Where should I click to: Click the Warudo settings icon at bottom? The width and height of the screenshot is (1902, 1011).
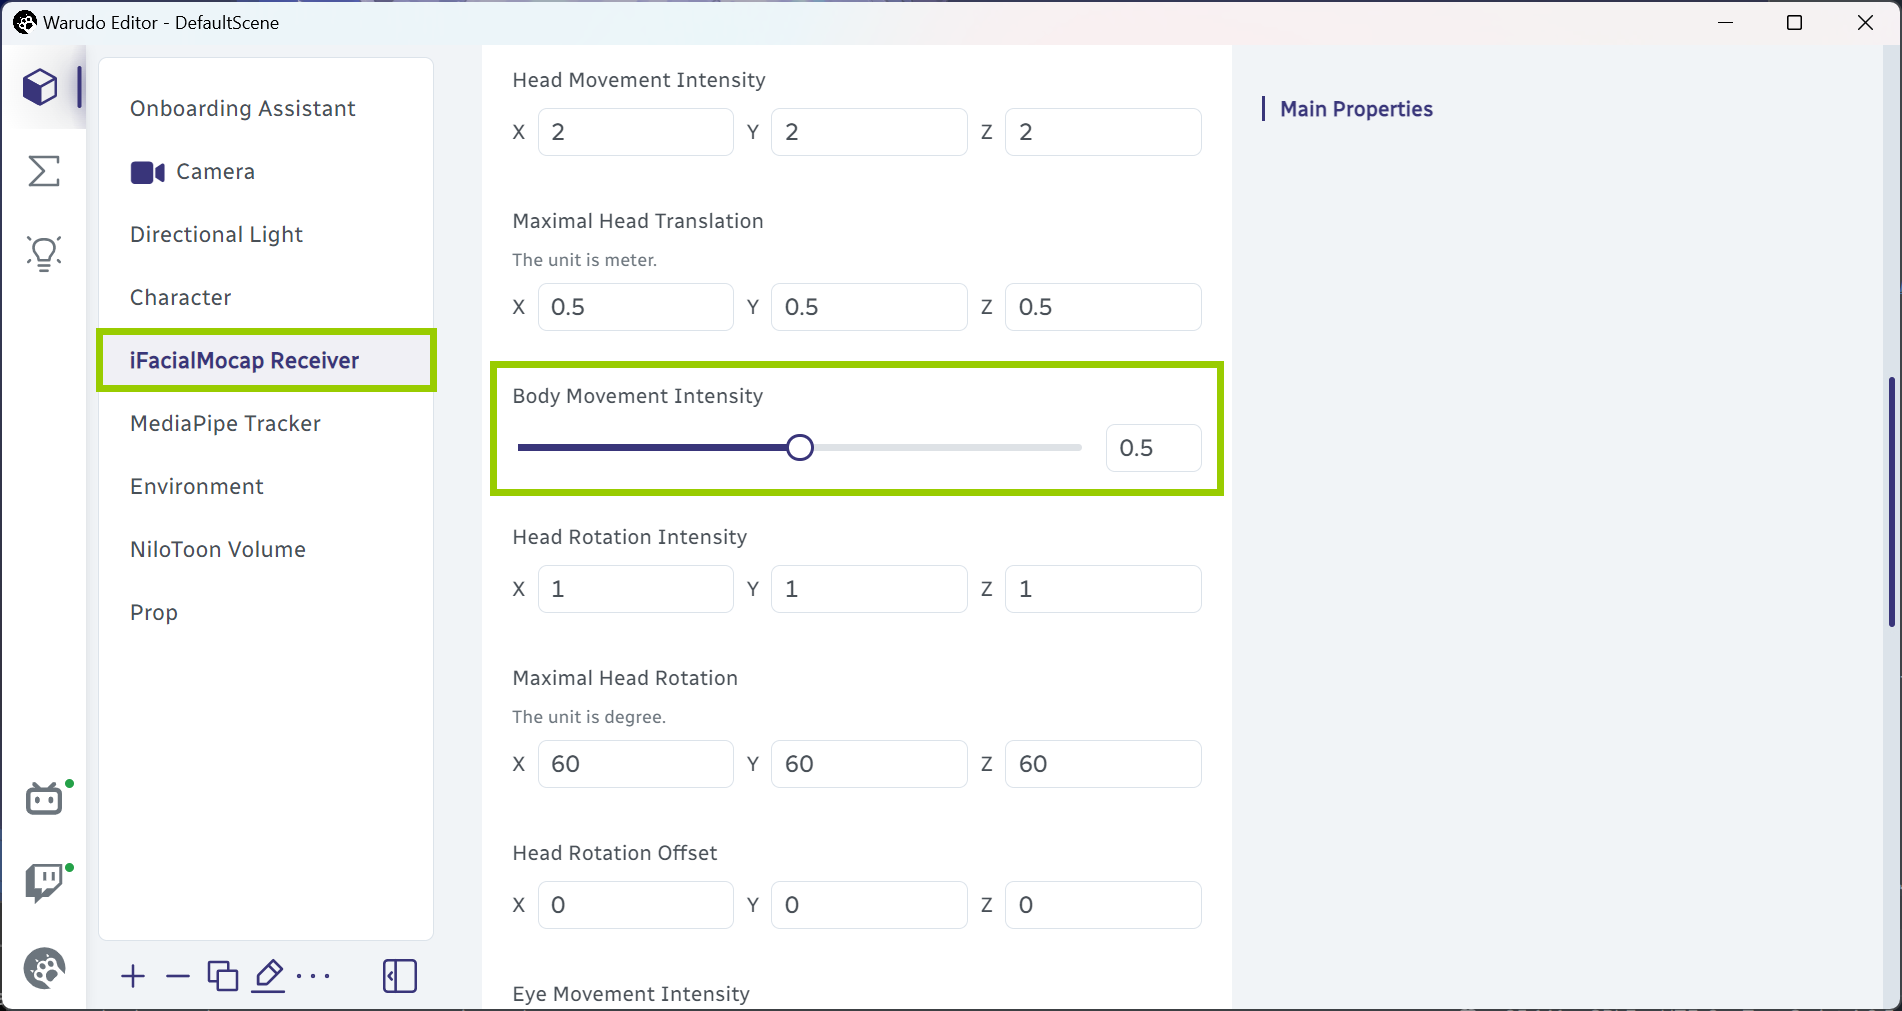[x=44, y=968]
